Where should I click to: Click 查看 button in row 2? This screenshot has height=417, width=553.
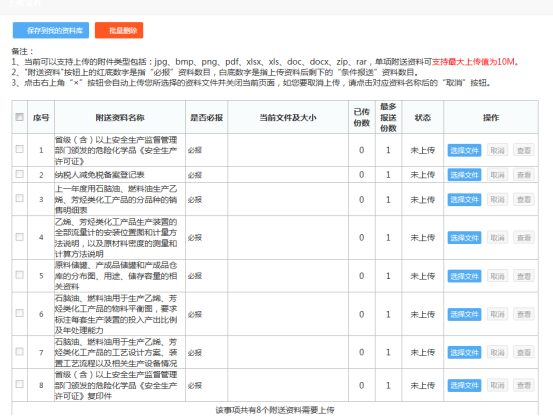[524, 175]
